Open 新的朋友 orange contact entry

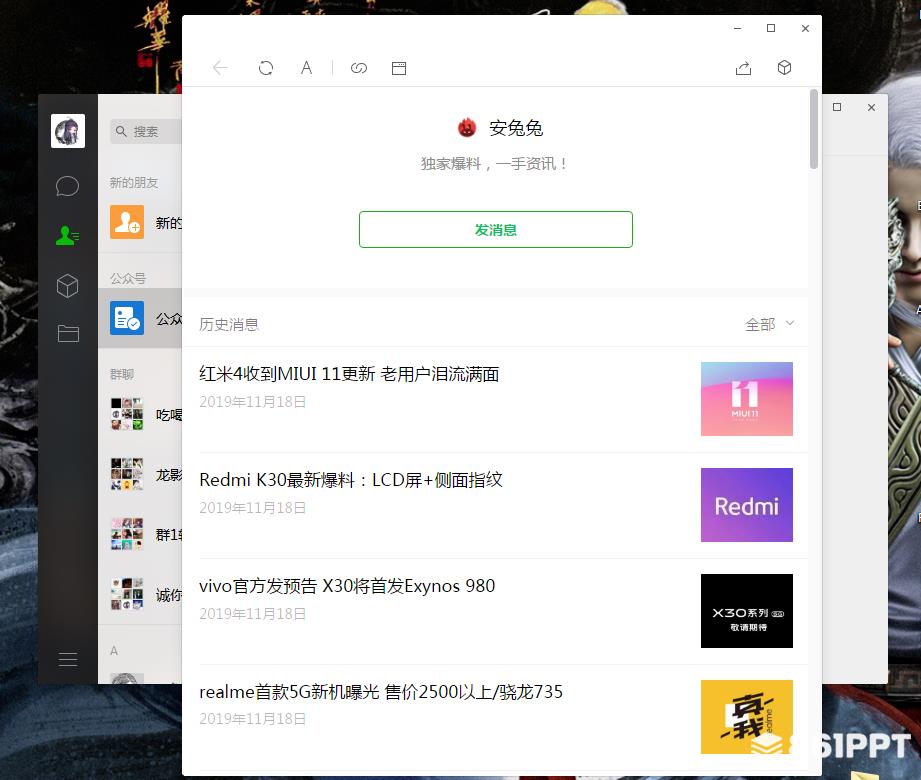(x=140, y=223)
